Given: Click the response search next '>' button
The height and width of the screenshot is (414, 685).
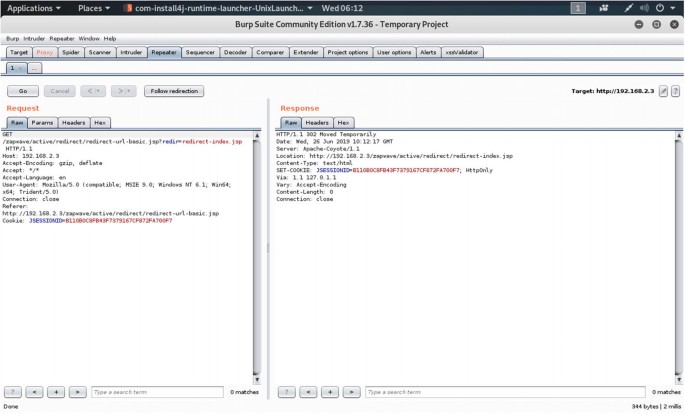Looking at the screenshot, I should (349, 392).
